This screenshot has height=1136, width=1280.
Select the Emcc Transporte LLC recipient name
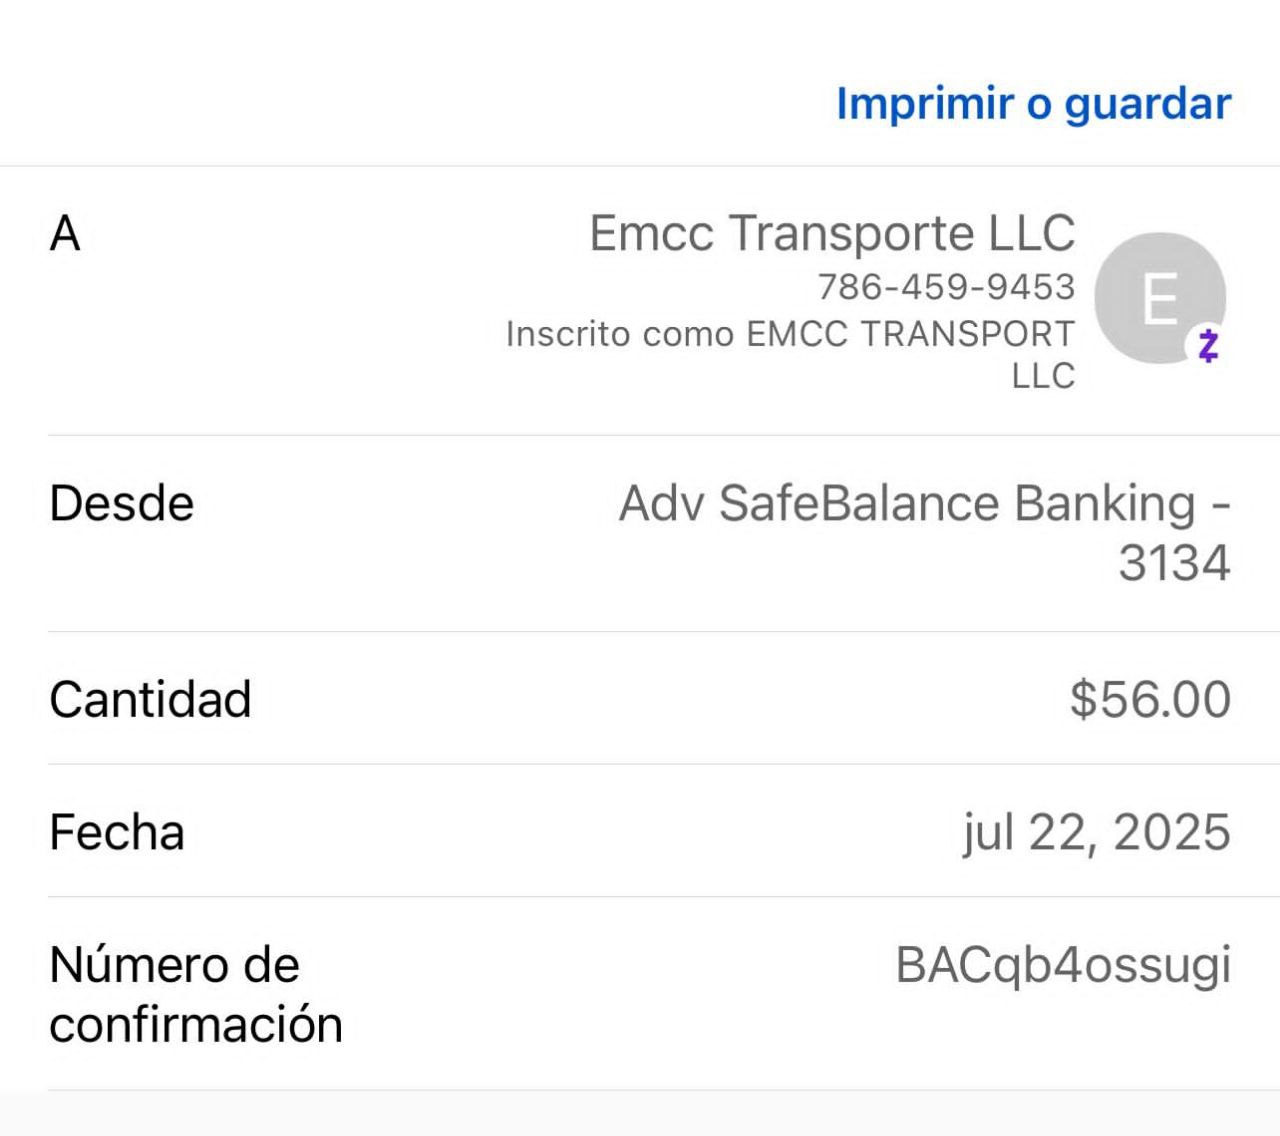(832, 233)
